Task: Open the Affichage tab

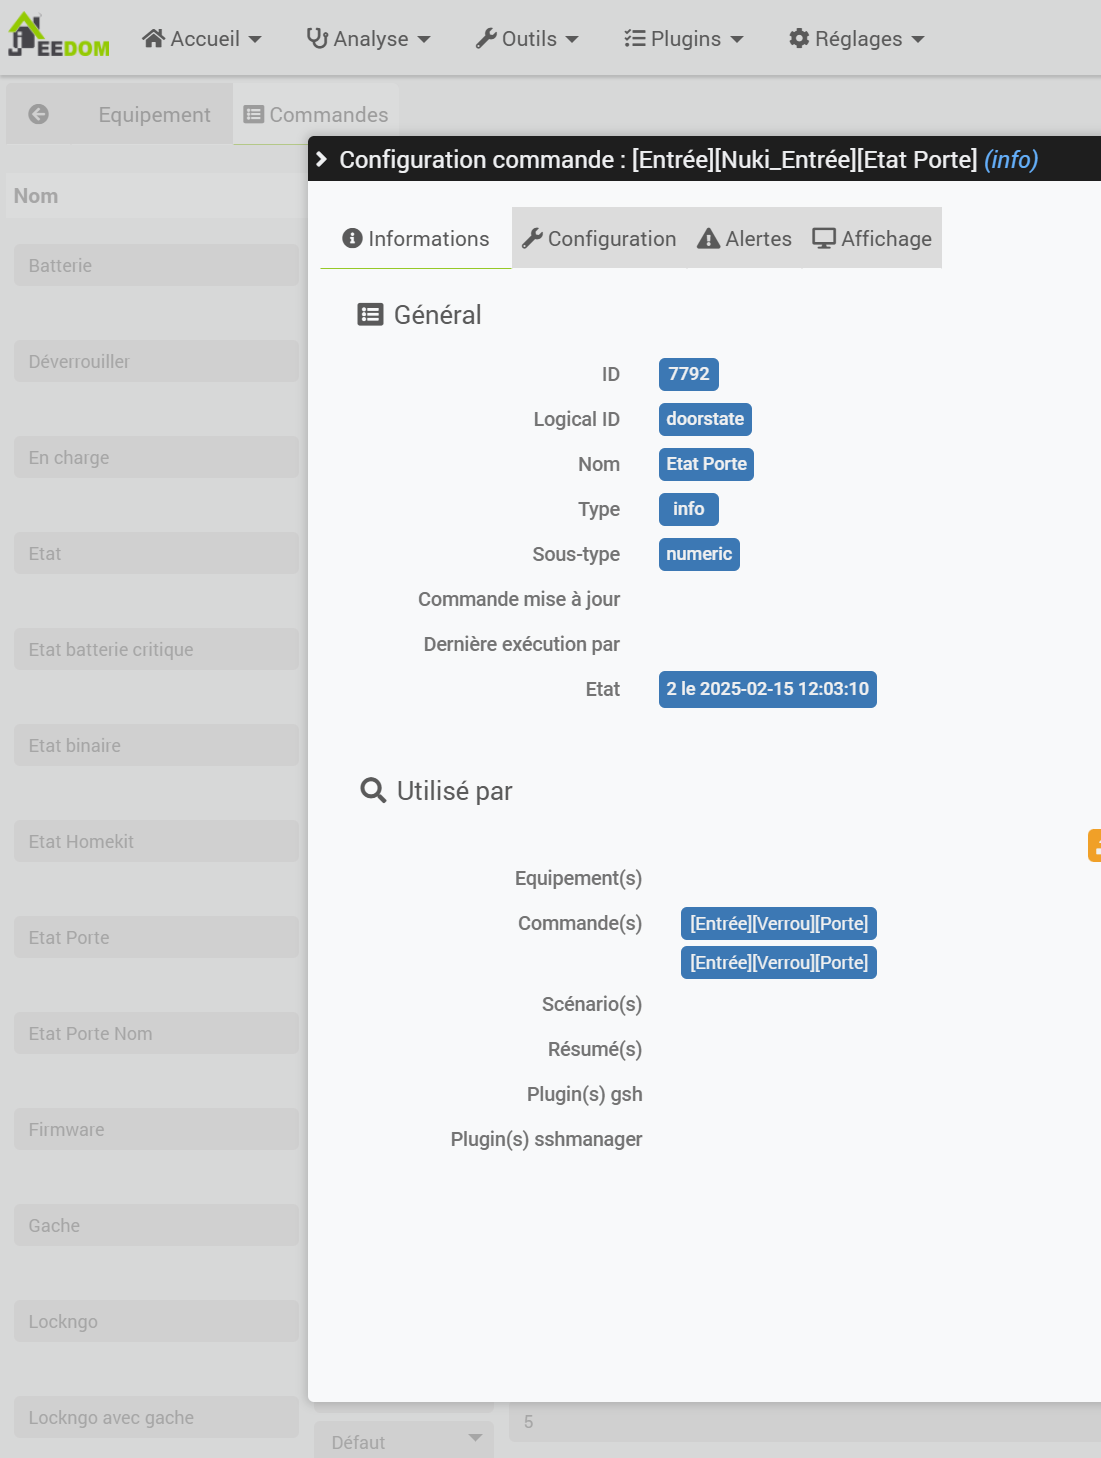Action: click(872, 239)
